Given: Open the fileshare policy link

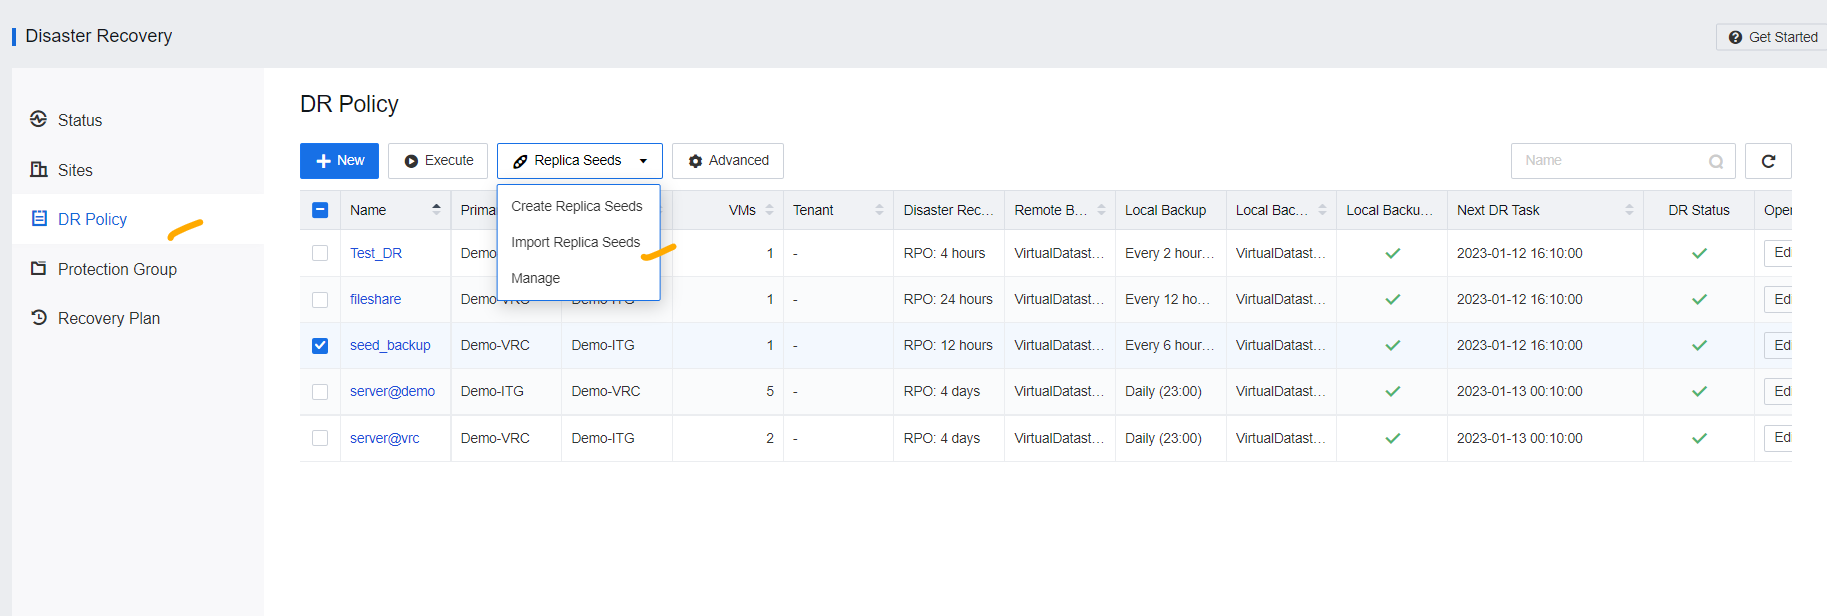Looking at the screenshot, I should (375, 299).
